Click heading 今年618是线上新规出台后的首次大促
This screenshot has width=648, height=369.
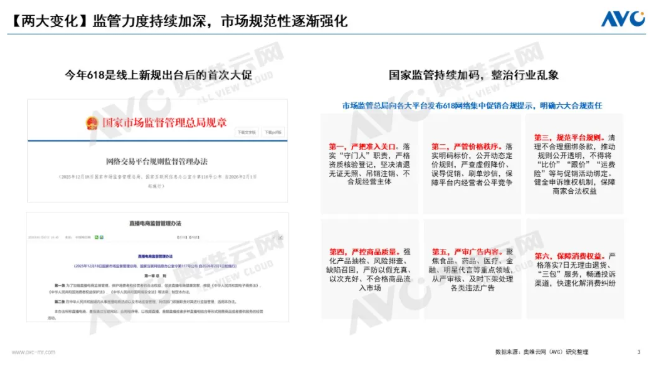(x=158, y=75)
